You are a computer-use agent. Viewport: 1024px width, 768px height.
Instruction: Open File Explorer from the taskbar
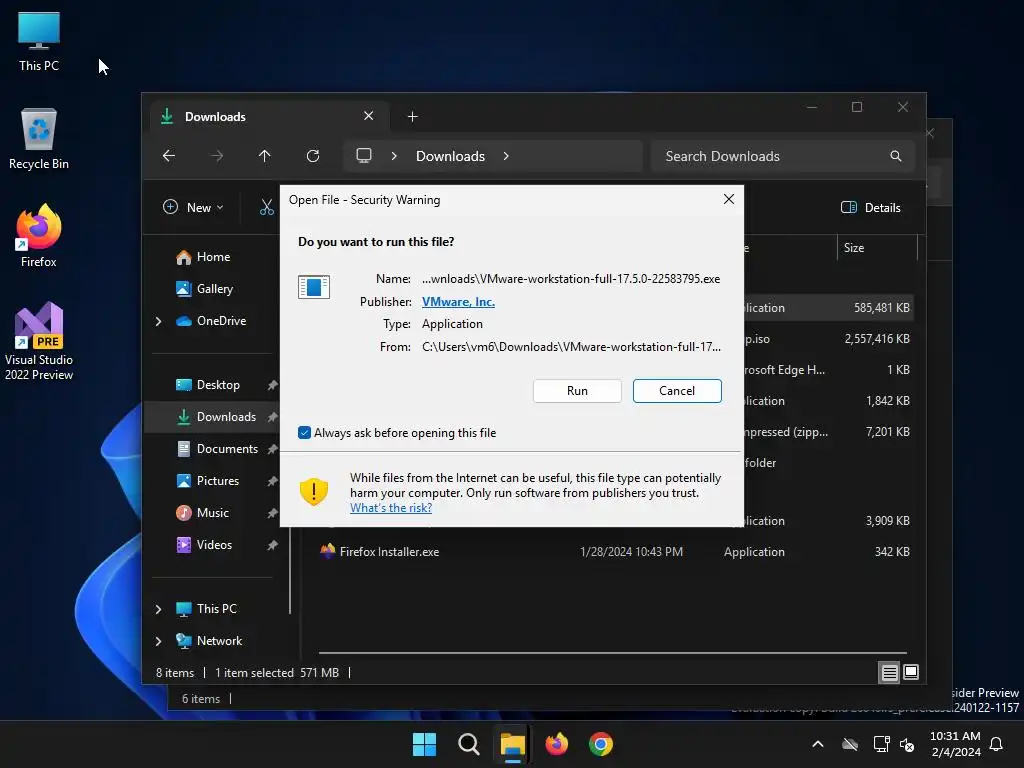point(513,744)
